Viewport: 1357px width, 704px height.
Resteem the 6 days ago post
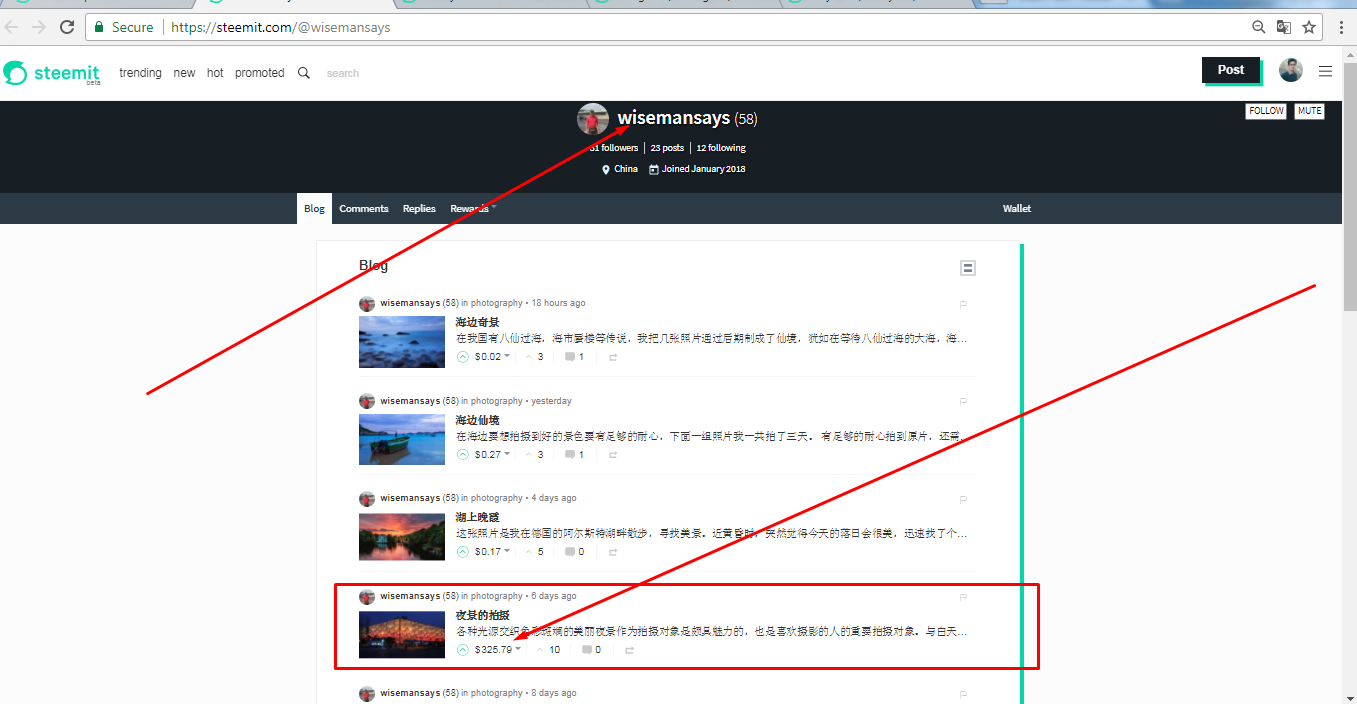pos(629,650)
